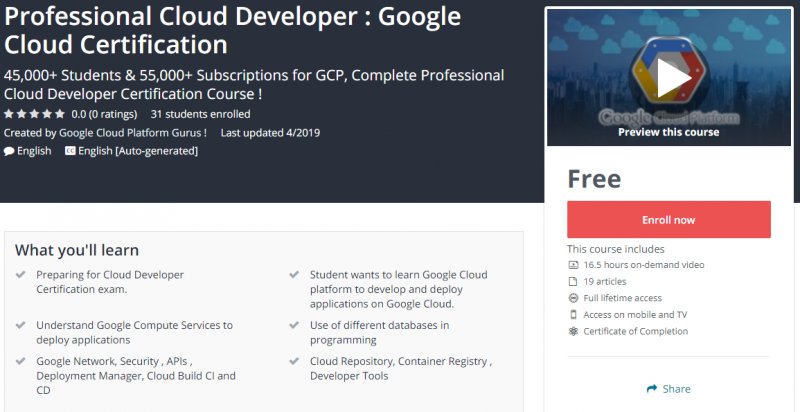Click checkmark beside 'Preparing for Cloud Developer'

coord(21,274)
